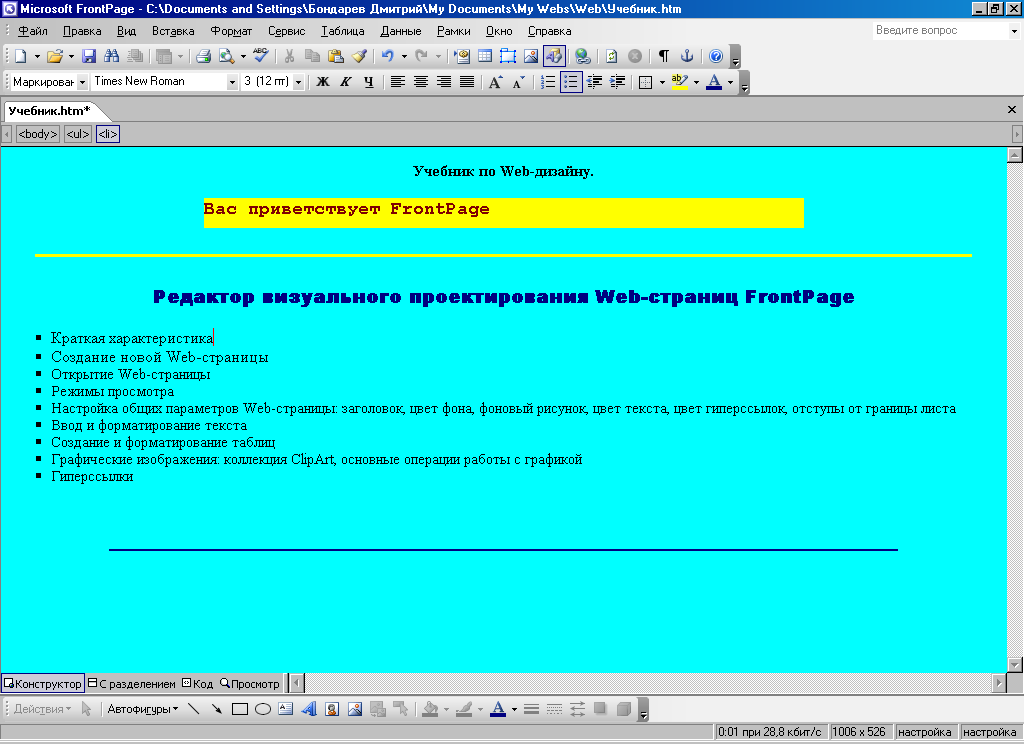This screenshot has height=744, width=1024.
Task: Increase font size with the large A
Action: [496, 82]
